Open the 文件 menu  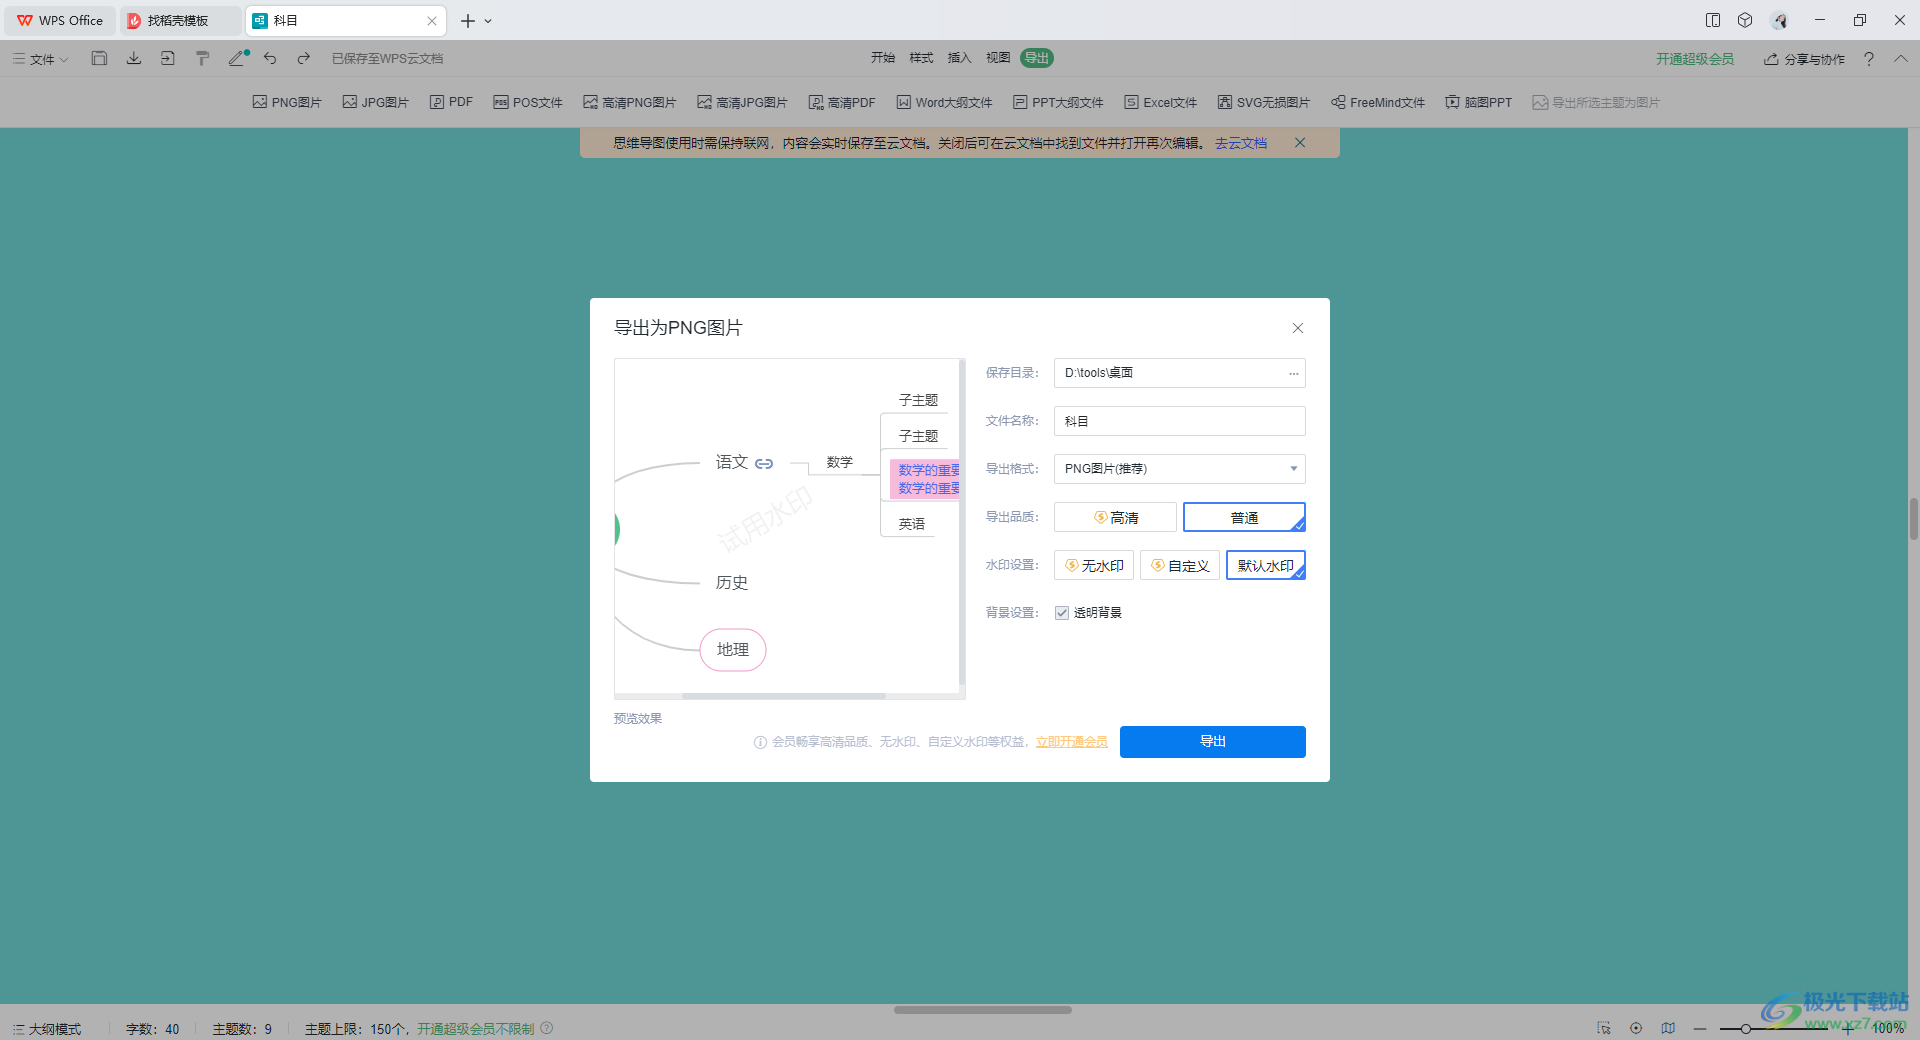[41, 59]
